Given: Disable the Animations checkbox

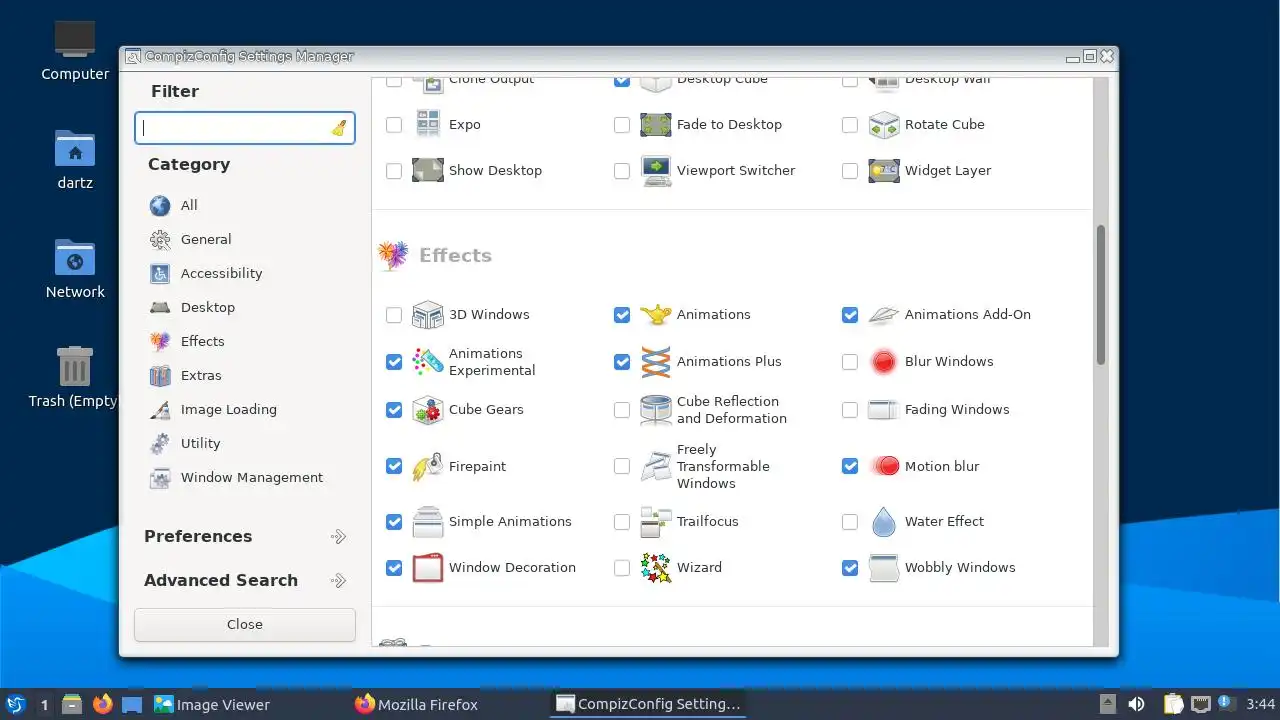Looking at the screenshot, I should 622,315.
